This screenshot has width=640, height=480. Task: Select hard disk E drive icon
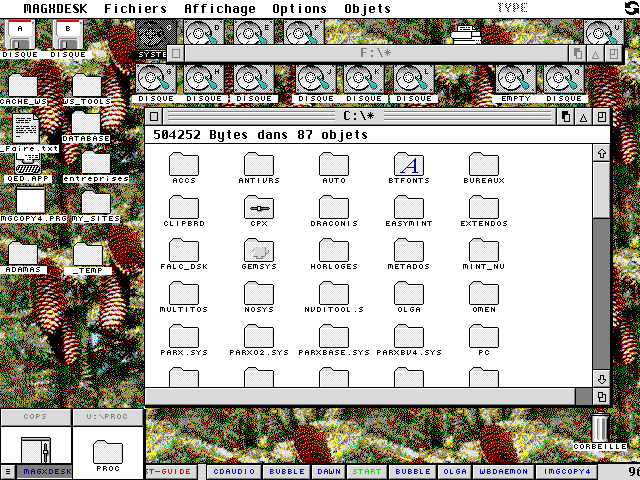(253, 33)
